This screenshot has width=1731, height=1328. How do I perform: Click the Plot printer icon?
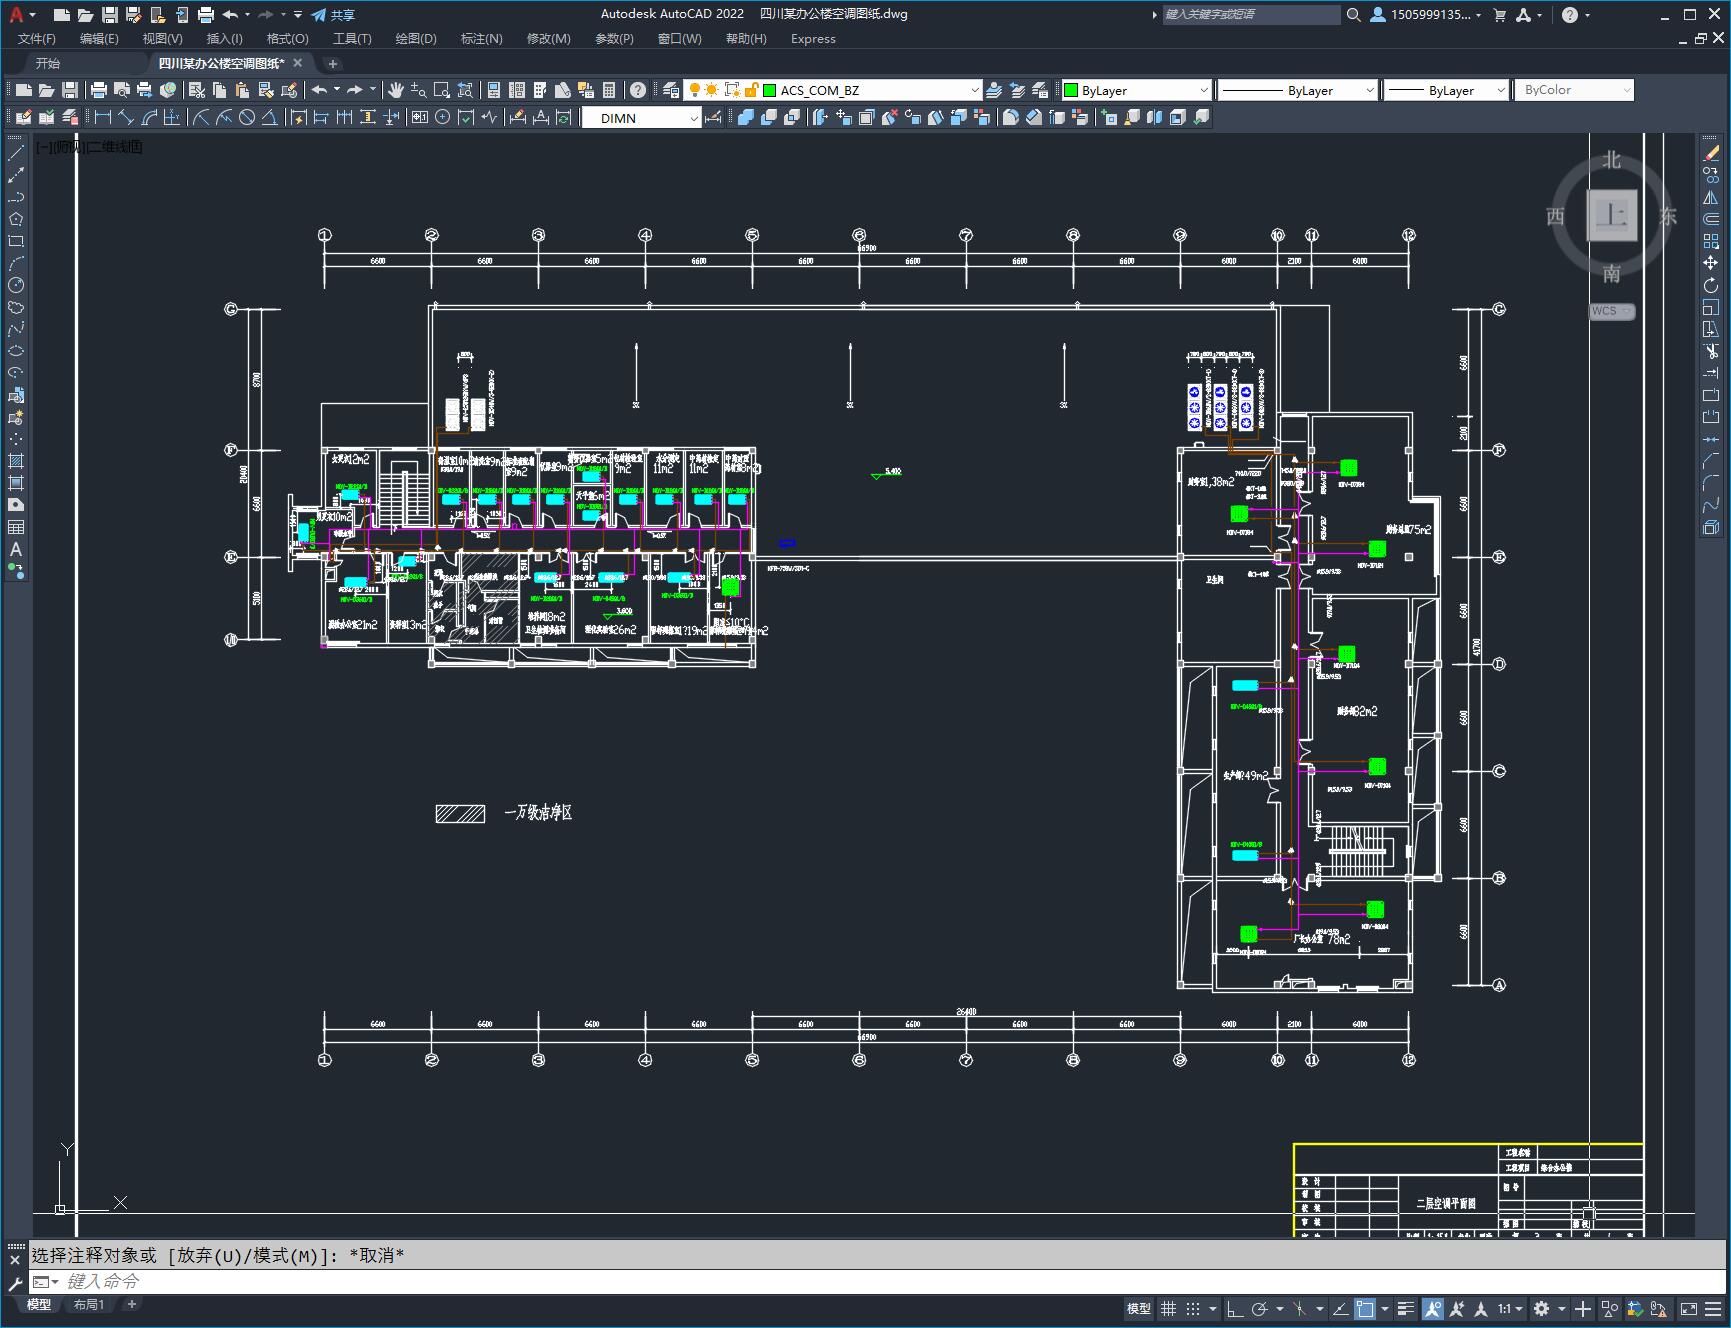[99, 90]
